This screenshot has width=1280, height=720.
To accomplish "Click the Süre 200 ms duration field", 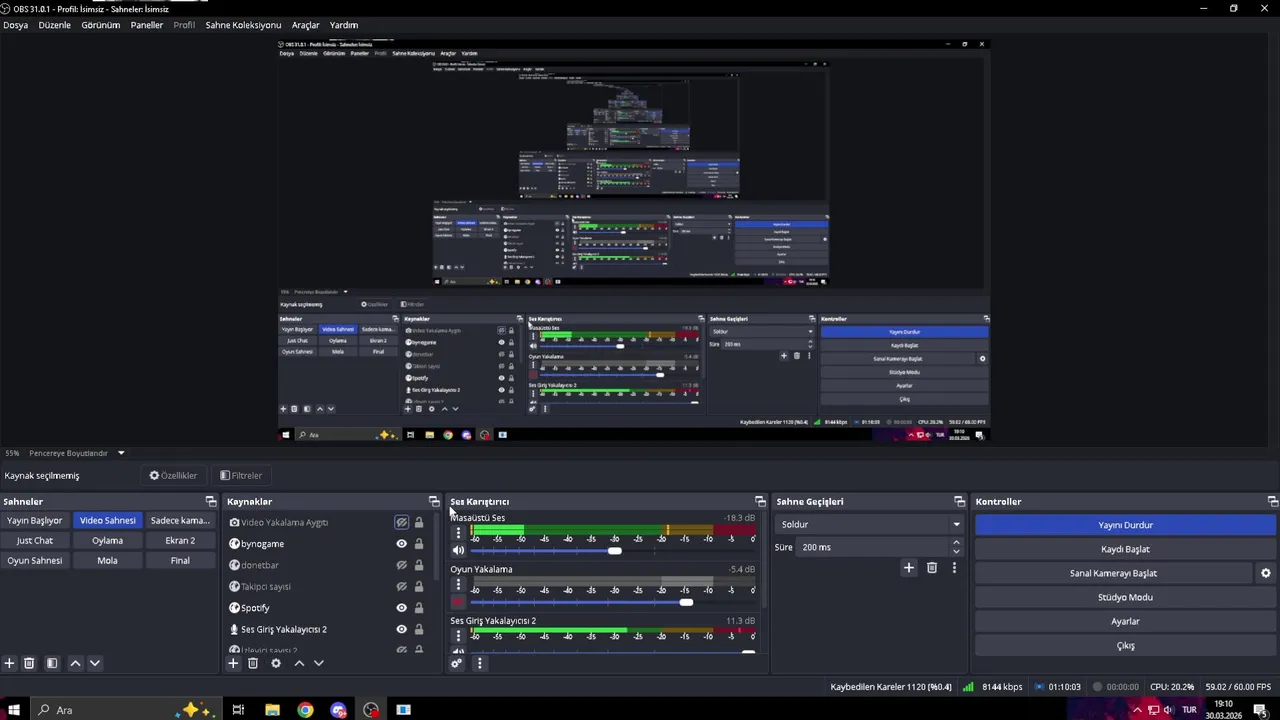I will (x=872, y=547).
